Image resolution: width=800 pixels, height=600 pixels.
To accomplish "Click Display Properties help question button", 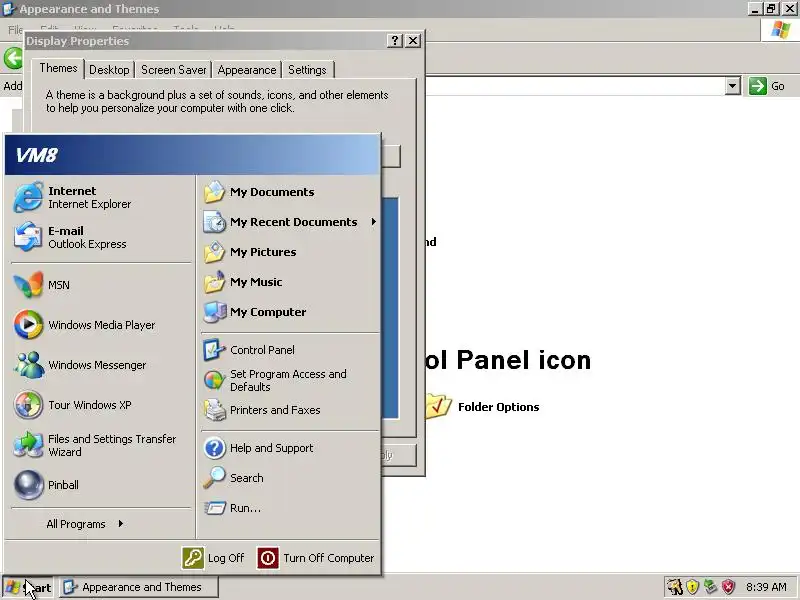I will tap(395, 41).
